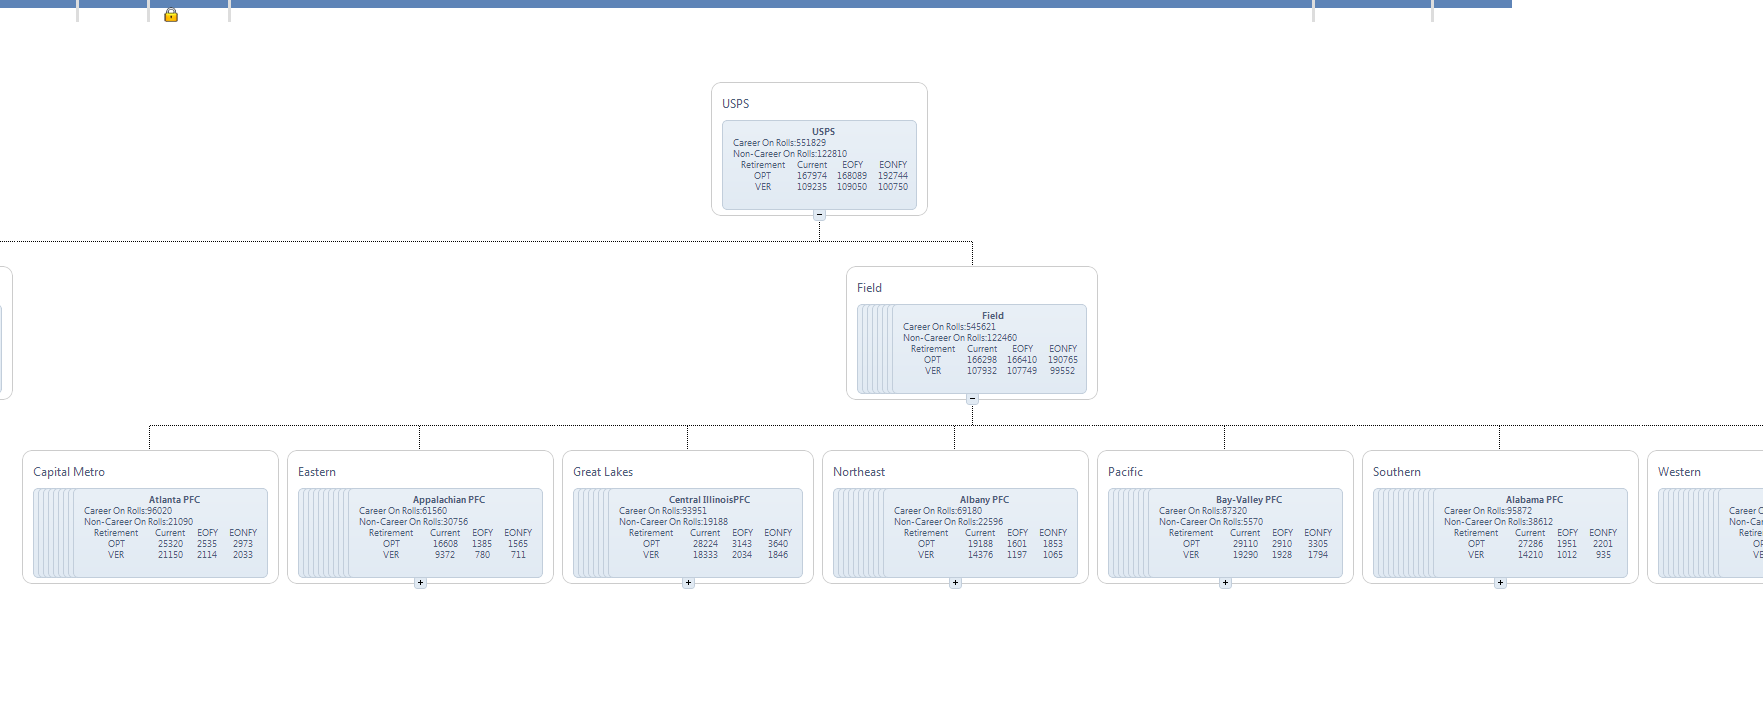Click Albany PFC 'Non-Career On Rolls:22596'
Viewport: 1763px width, 704px height.
948,522
